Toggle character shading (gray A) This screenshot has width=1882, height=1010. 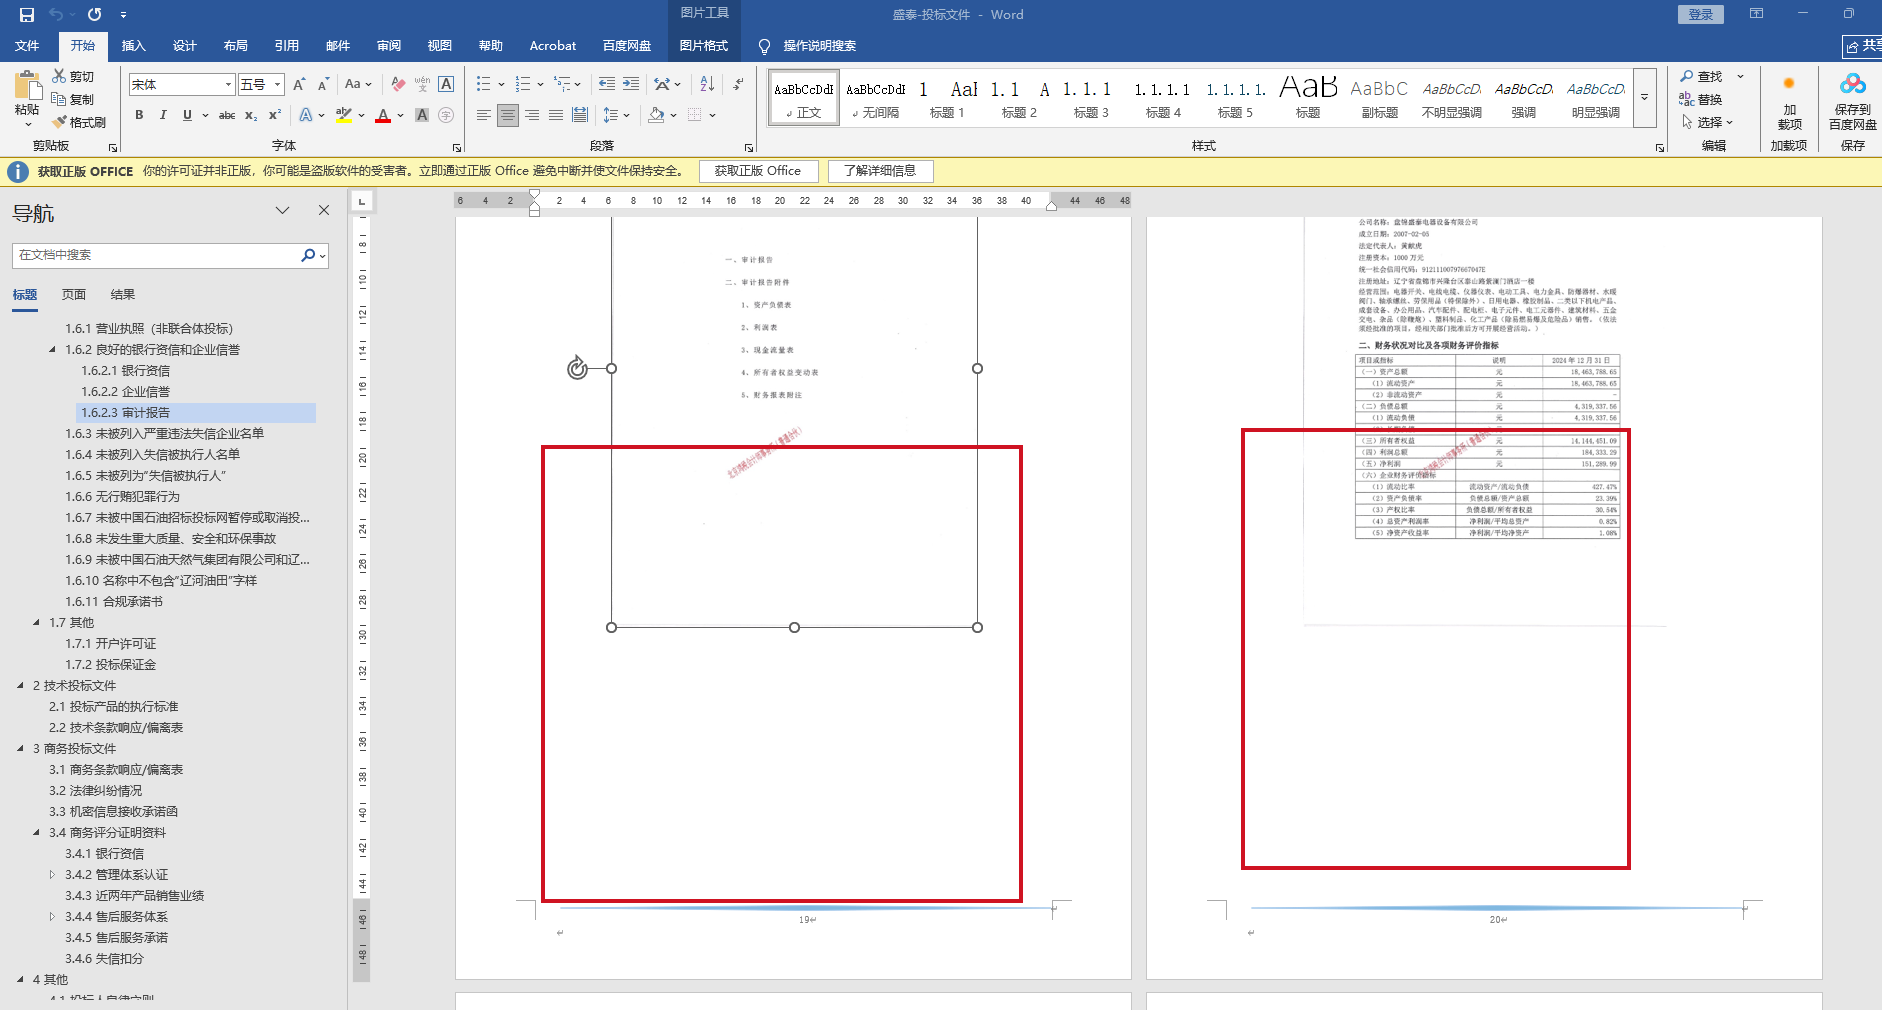coord(422,115)
